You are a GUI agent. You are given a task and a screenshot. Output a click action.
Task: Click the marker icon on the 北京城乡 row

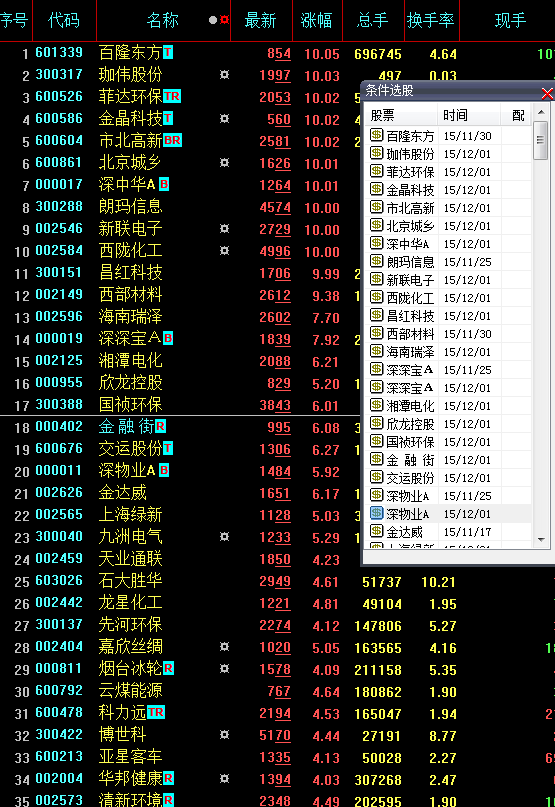pos(224,163)
